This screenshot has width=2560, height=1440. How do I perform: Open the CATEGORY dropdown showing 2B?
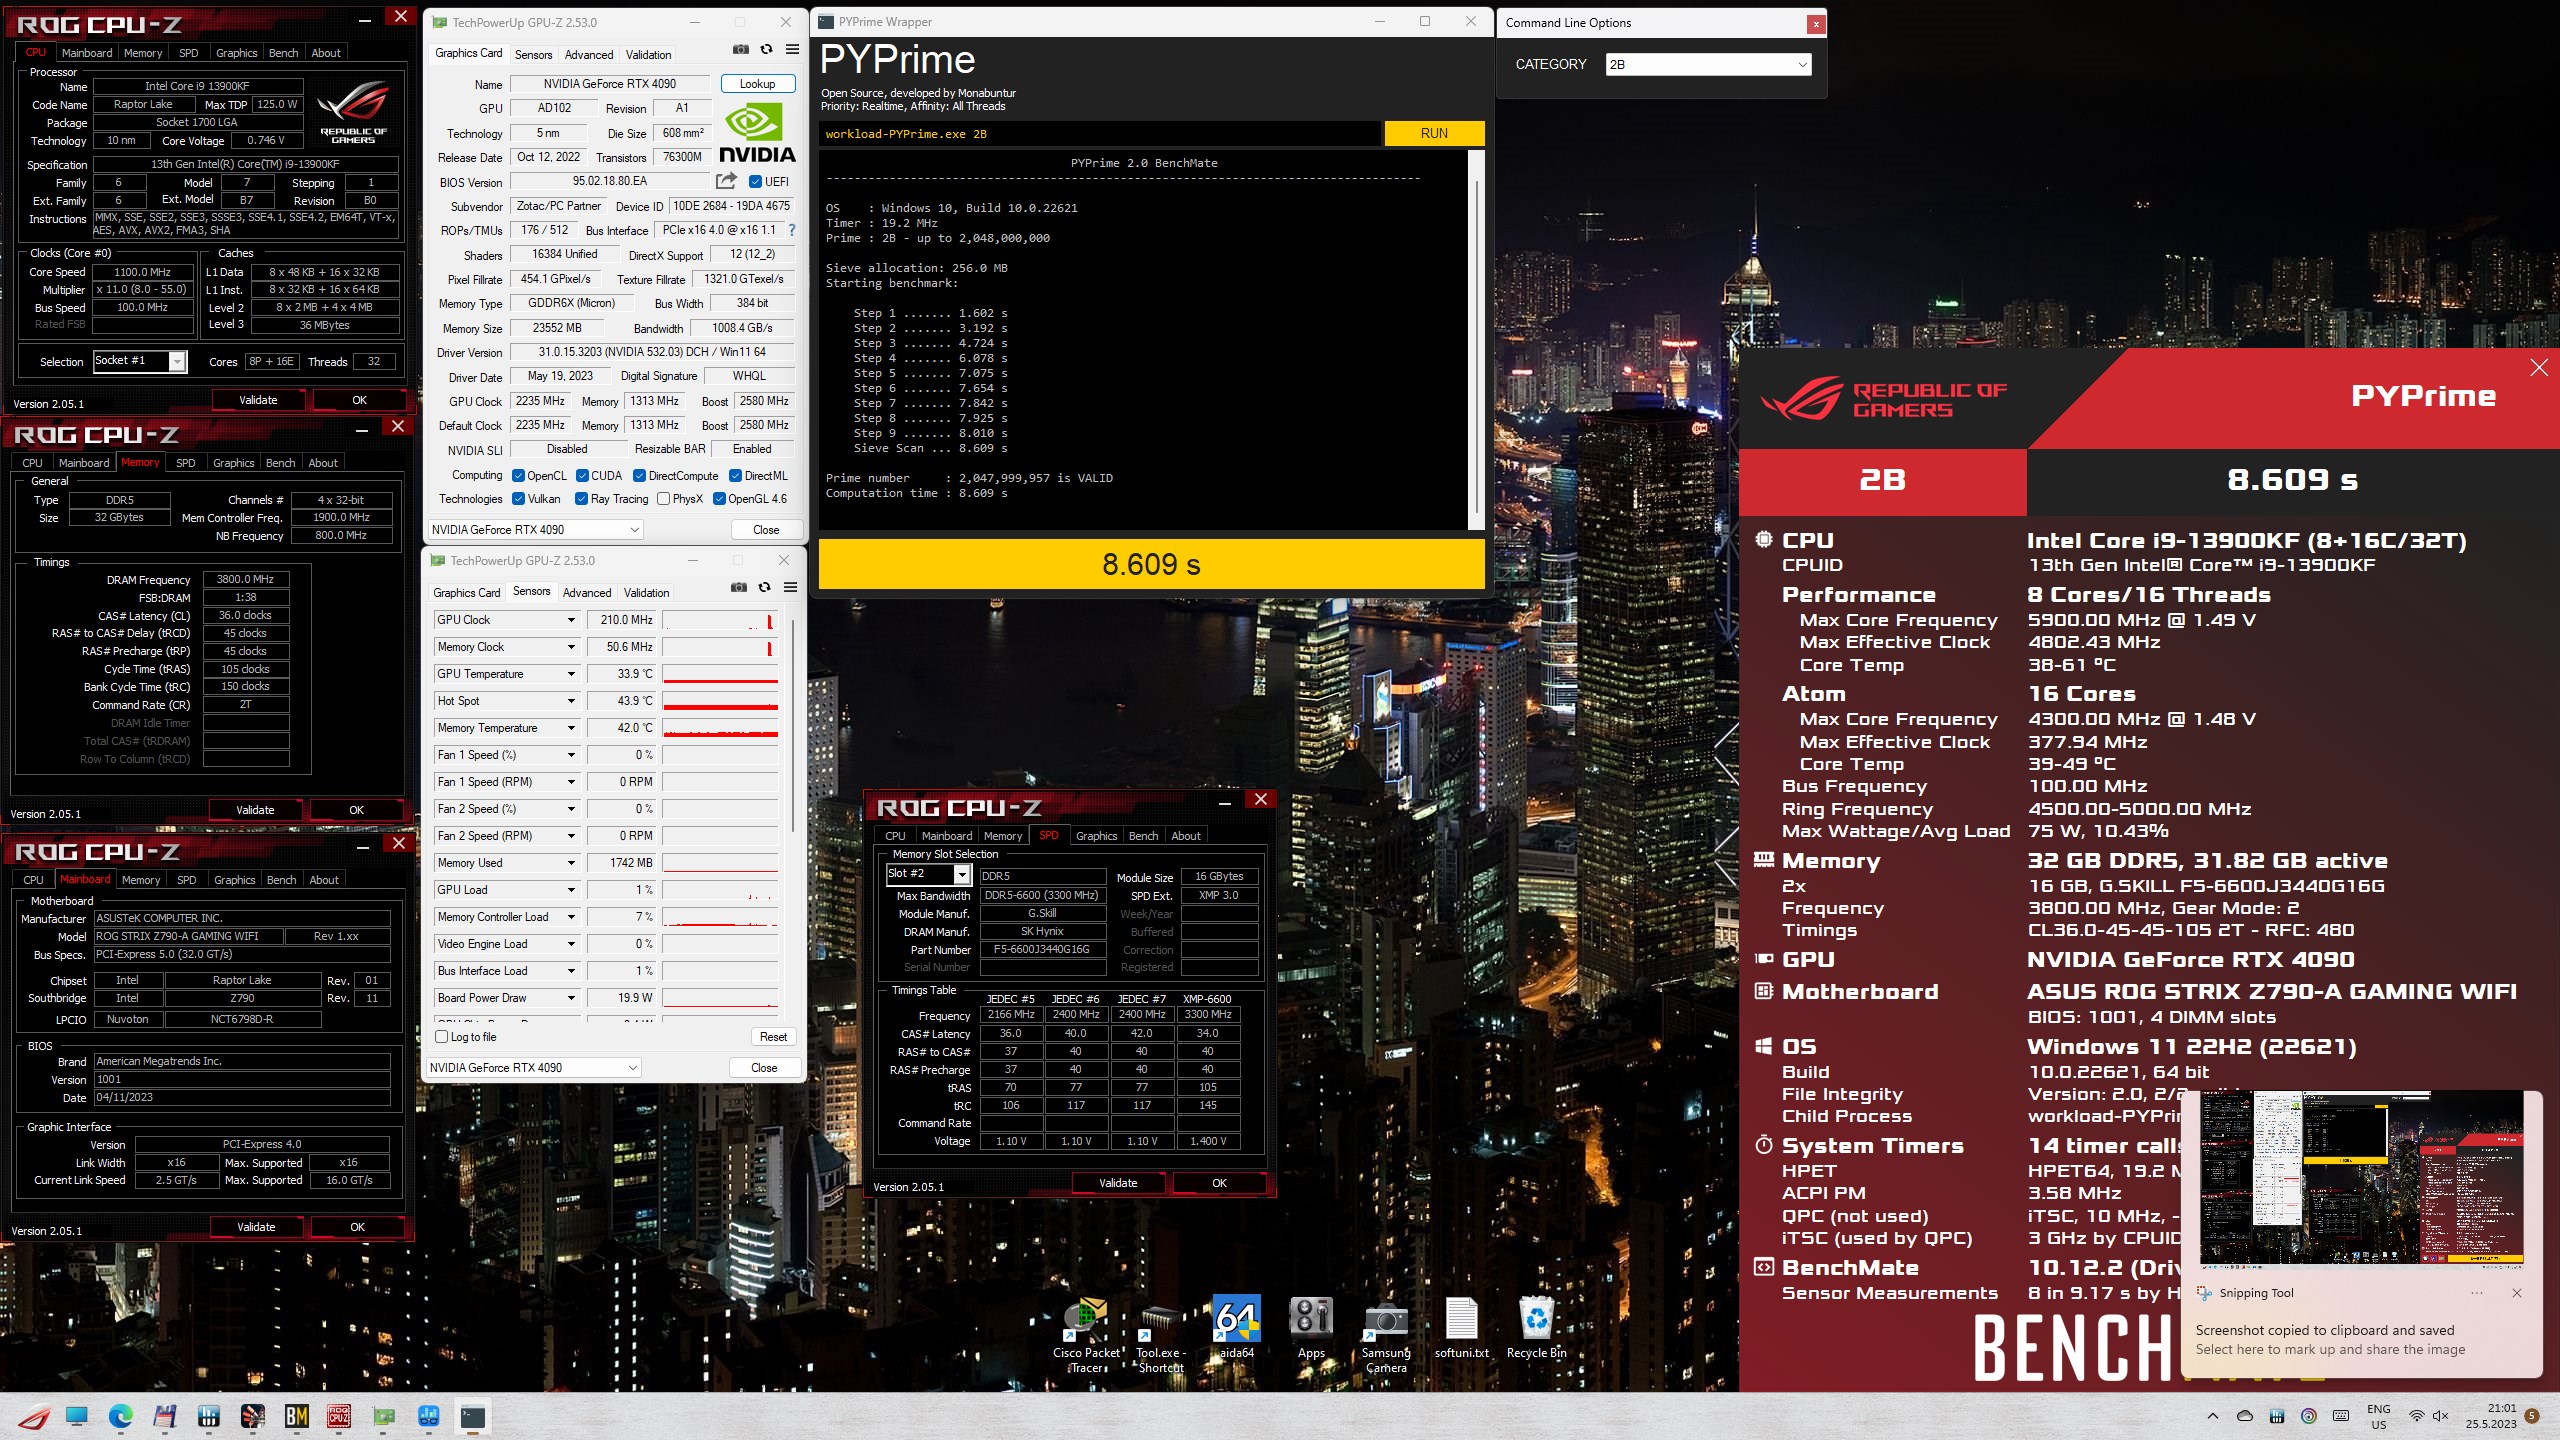[x=1708, y=64]
